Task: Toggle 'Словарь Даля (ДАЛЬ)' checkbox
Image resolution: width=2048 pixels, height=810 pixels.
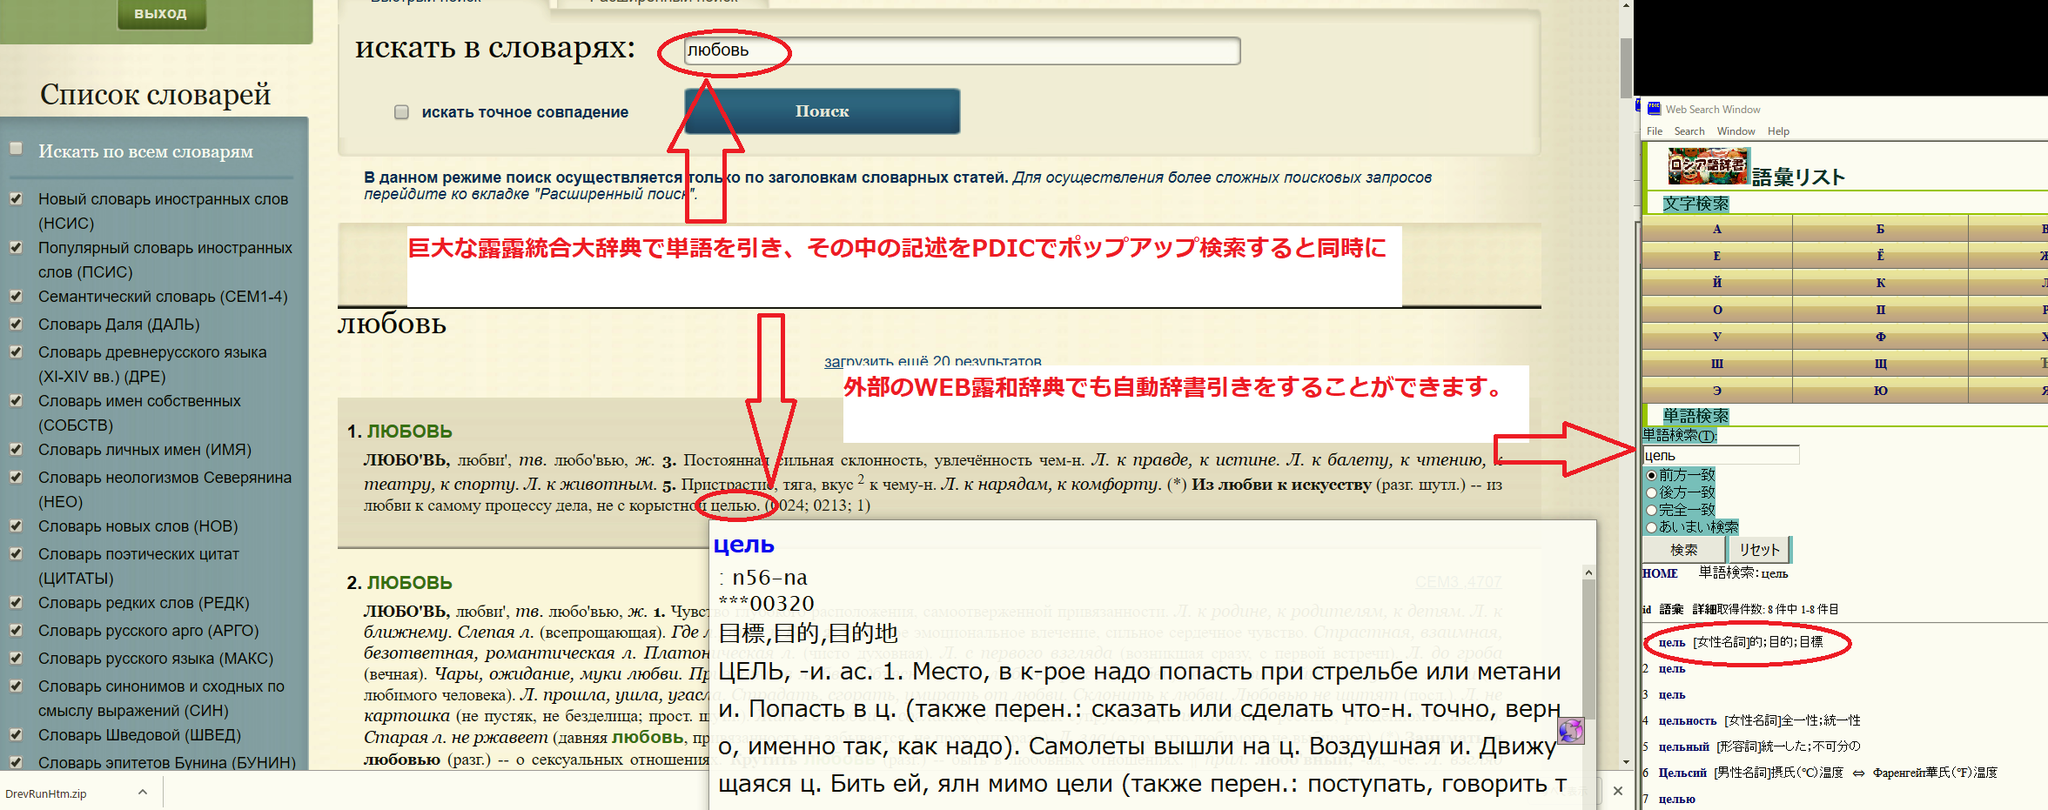Action: (x=16, y=323)
